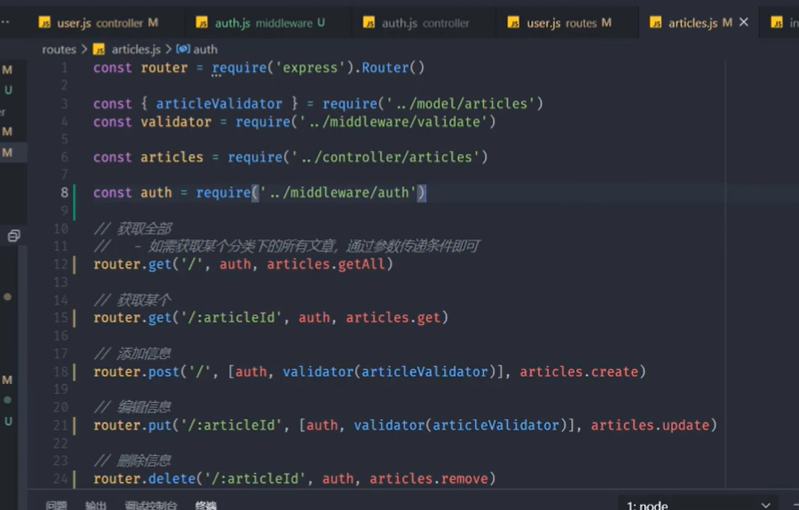Click the auth symbol breadcrumb
Image resolution: width=799 pixels, height=510 pixels.
[205, 49]
